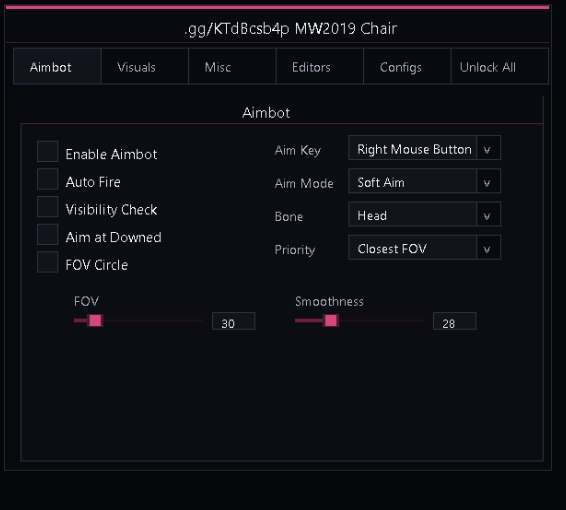Screen dimensions: 566x510
Task: Check the Aim at Downed box
Action: click(48, 234)
